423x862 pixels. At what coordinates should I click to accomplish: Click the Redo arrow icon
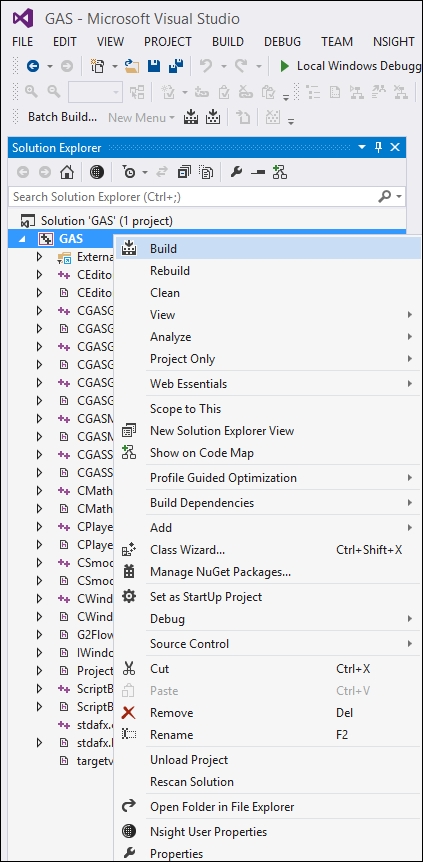pos(241,66)
